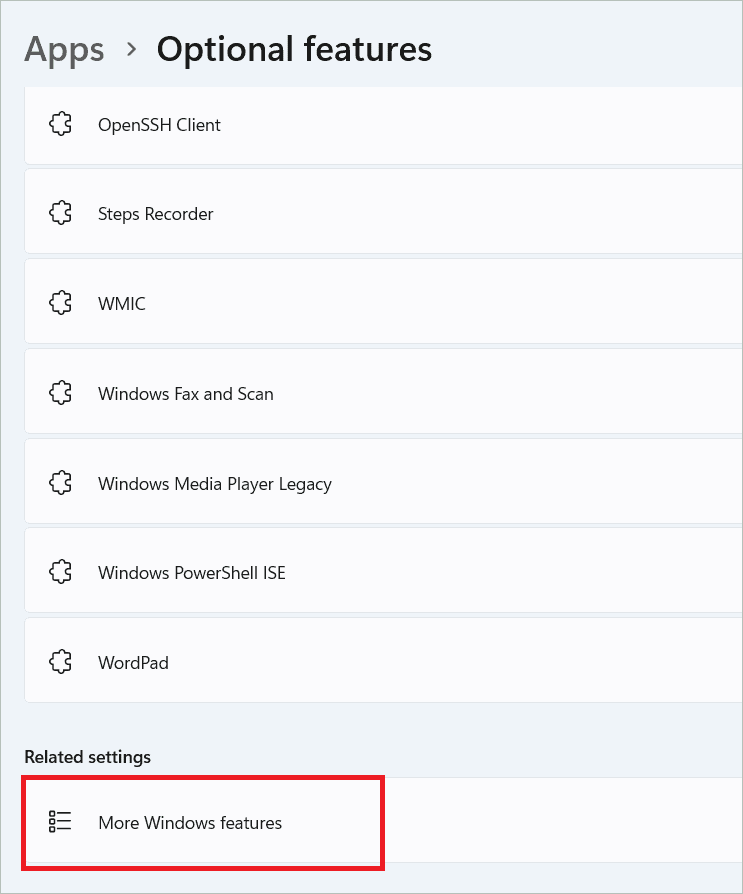Go back to Apps in breadcrumb
The image size is (743, 894).
64,50
